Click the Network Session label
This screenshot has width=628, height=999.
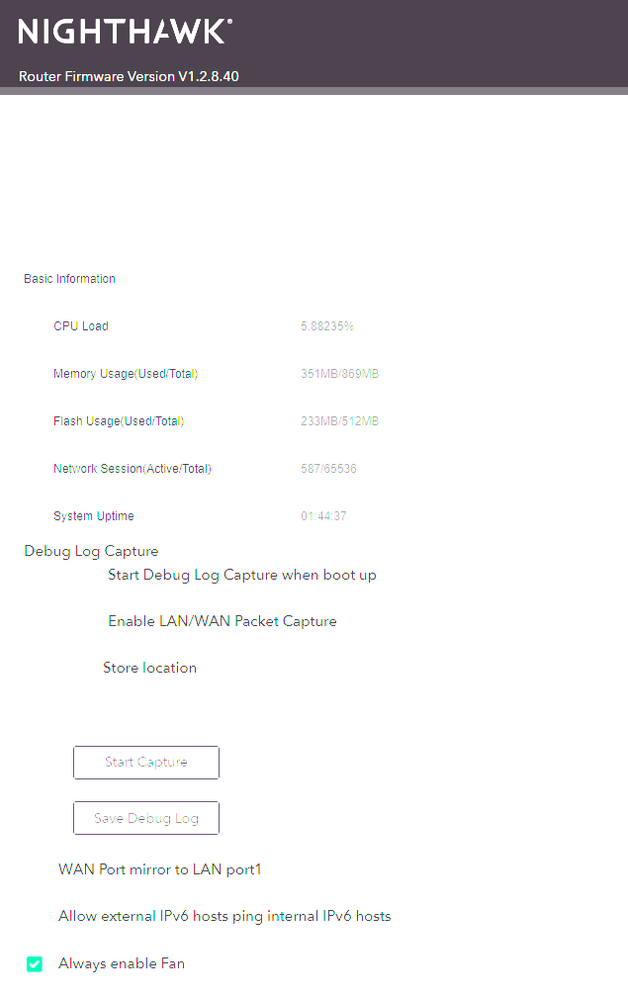(132, 468)
